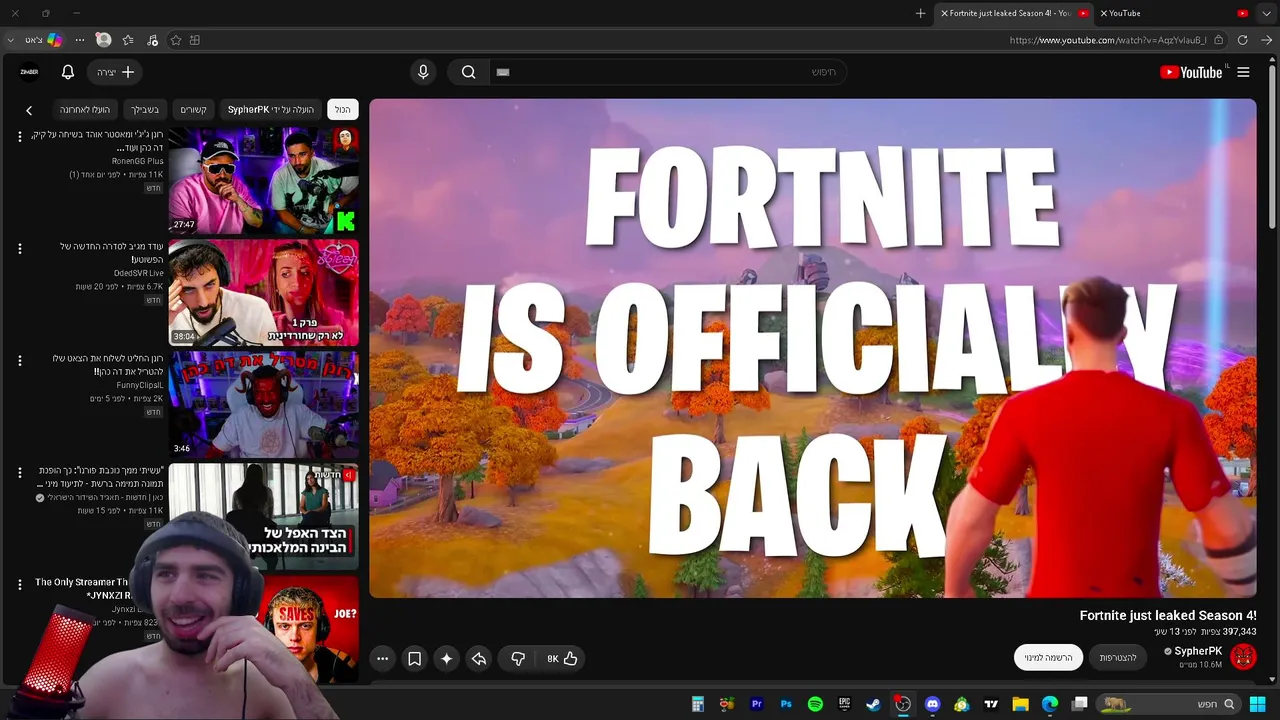1280x720 pixels.
Task: Submit search with magnifier button
Action: click(468, 72)
